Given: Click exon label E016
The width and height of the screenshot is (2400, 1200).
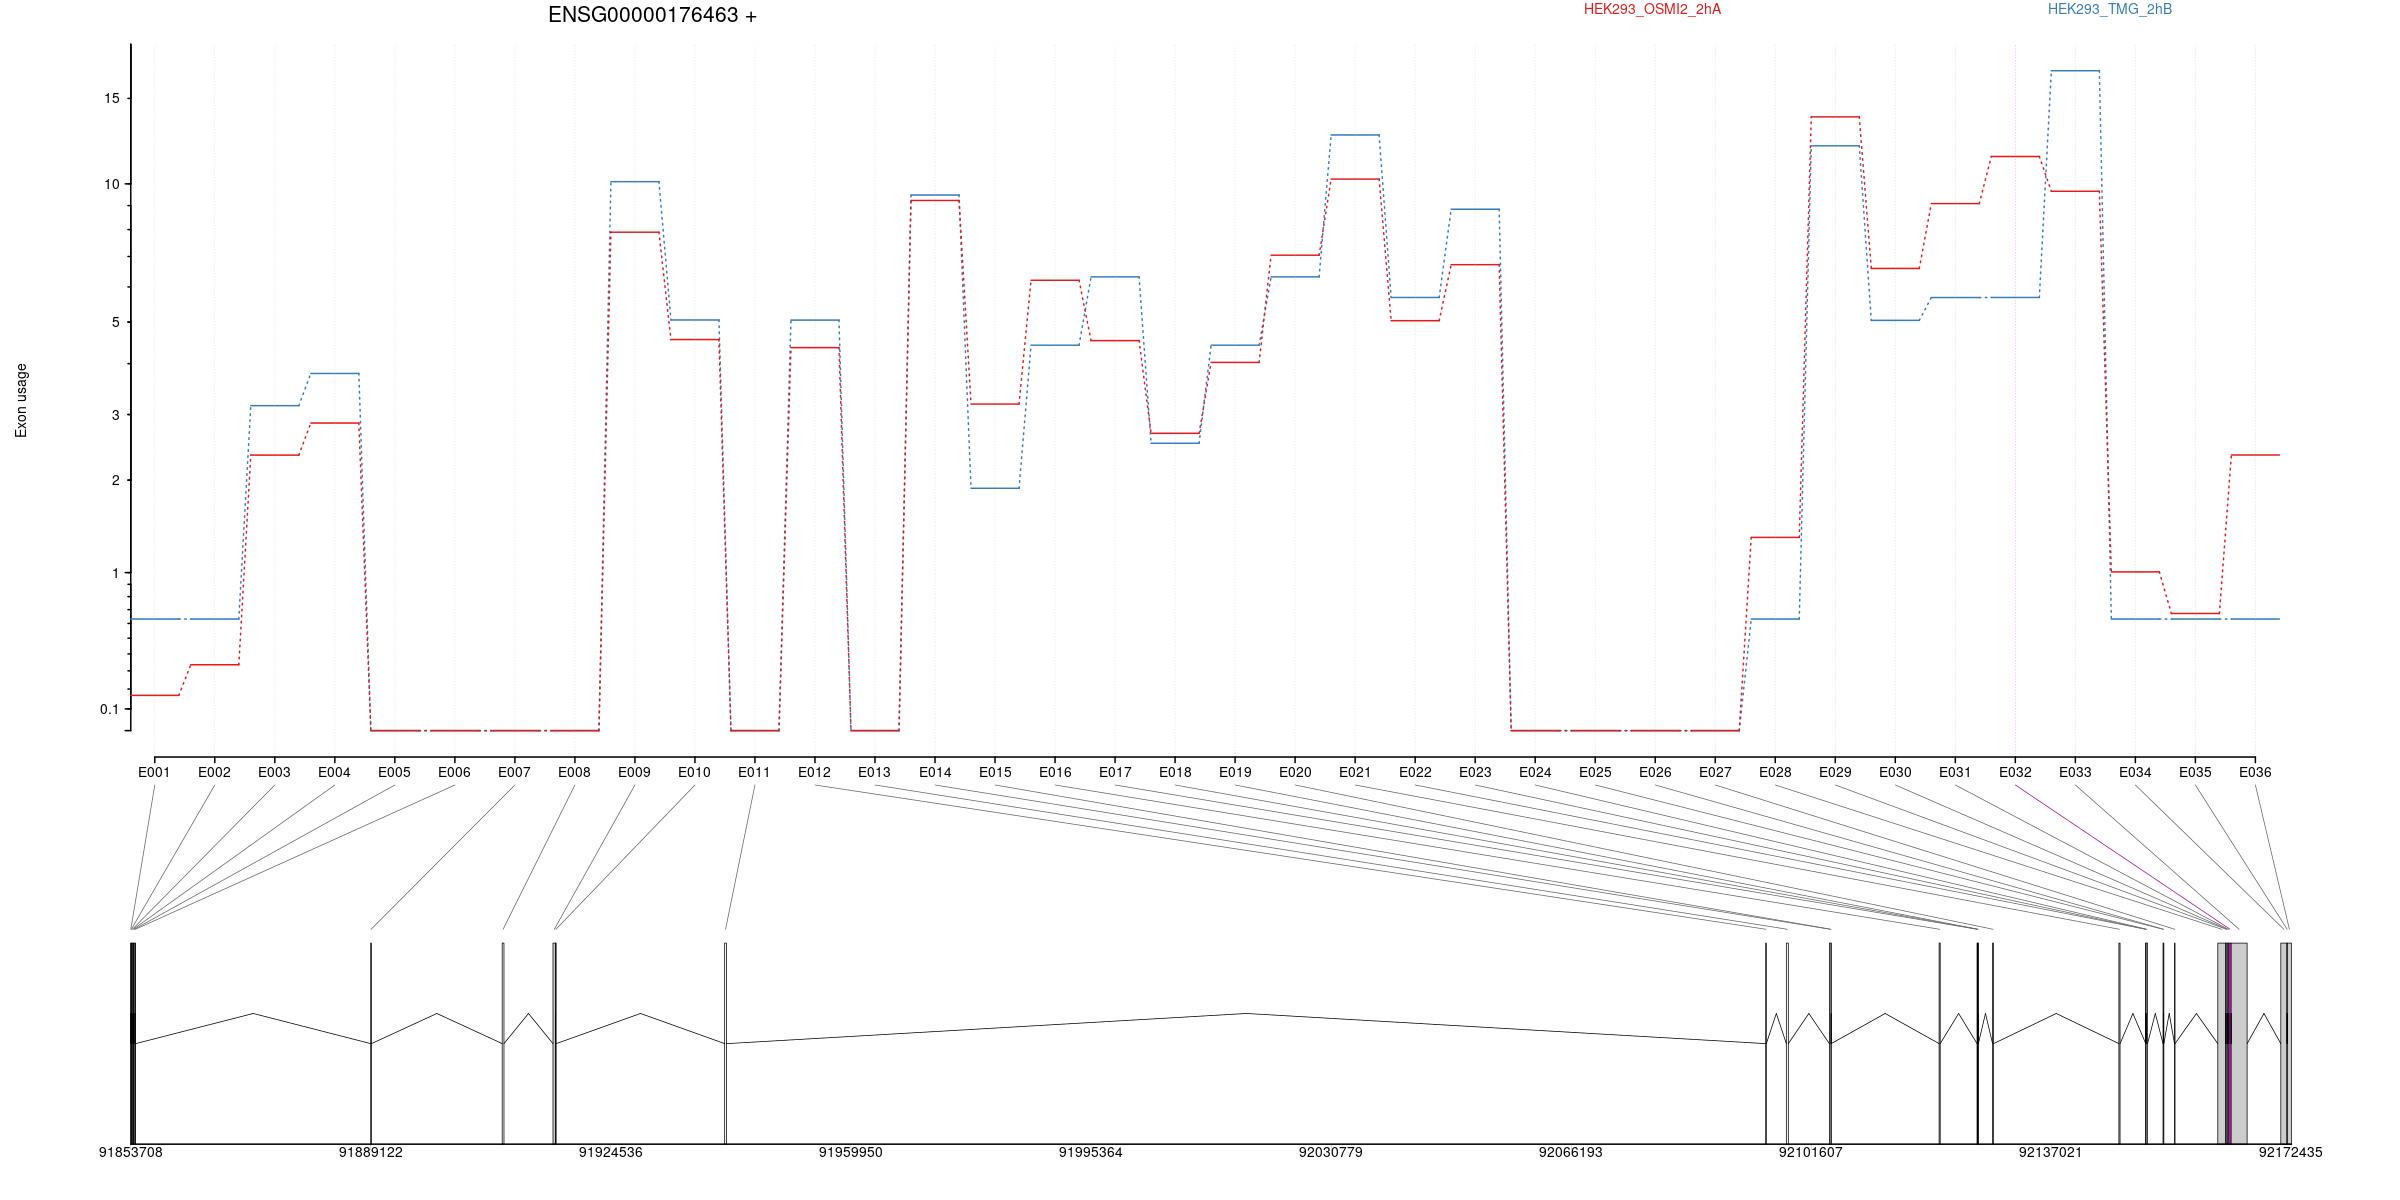Looking at the screenshot, I should 1055,772.
